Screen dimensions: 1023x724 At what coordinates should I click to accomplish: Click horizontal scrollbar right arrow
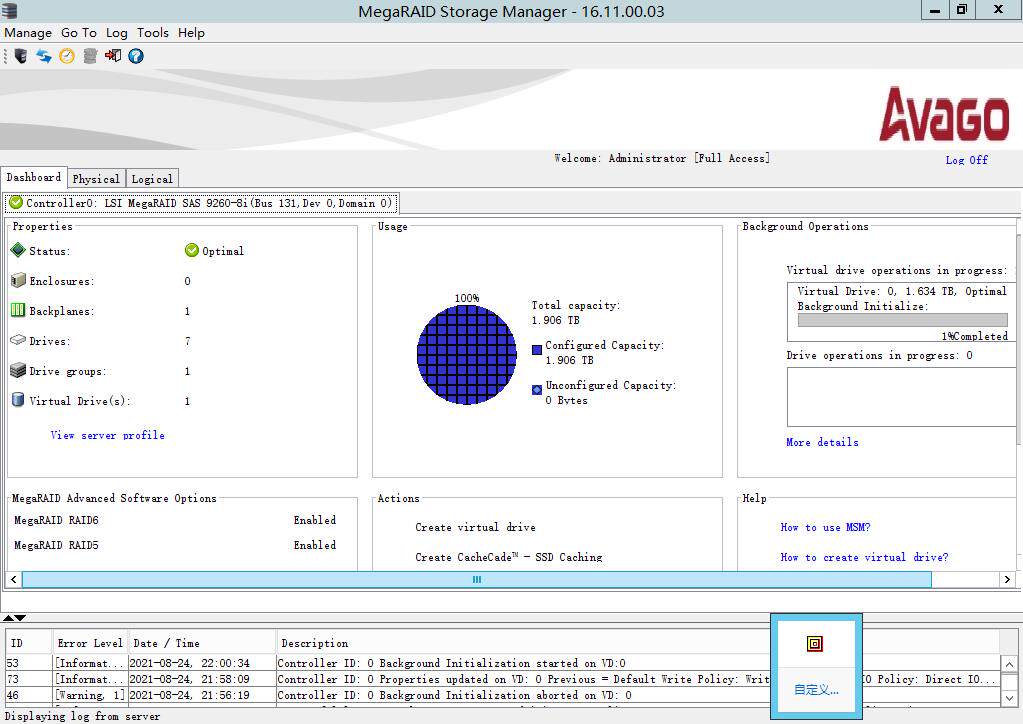pos(1007,579)
